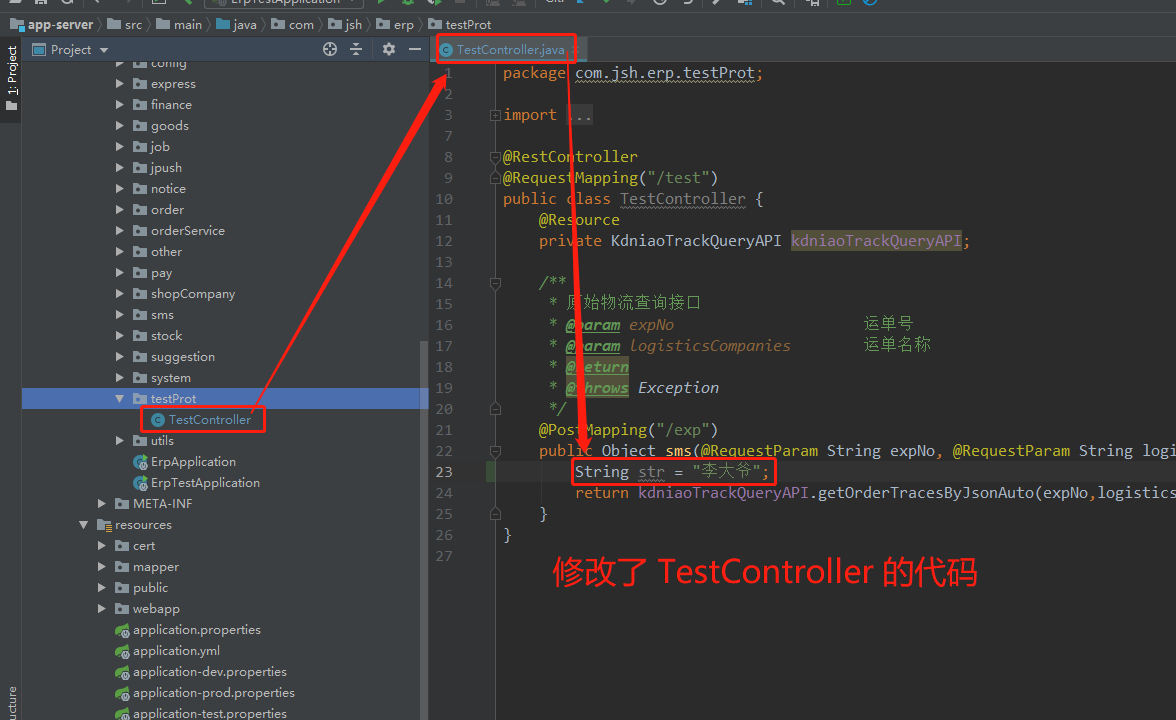Image resolution: width=1176 pixels, height=720 pixels.
Task: Fold the sms method at line 22
Action: point(495,452)
